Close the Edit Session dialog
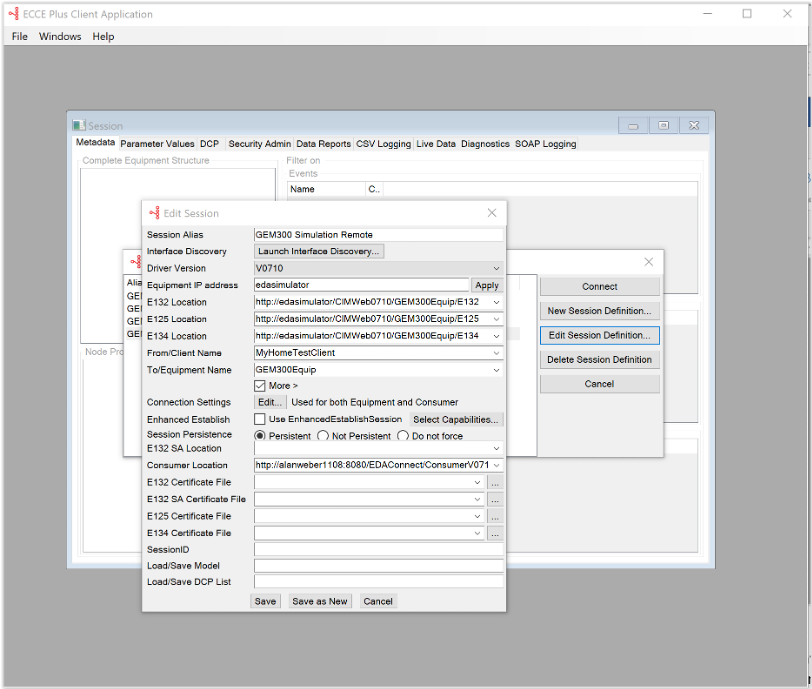The image size is (812, 689). tap(492, 213)
